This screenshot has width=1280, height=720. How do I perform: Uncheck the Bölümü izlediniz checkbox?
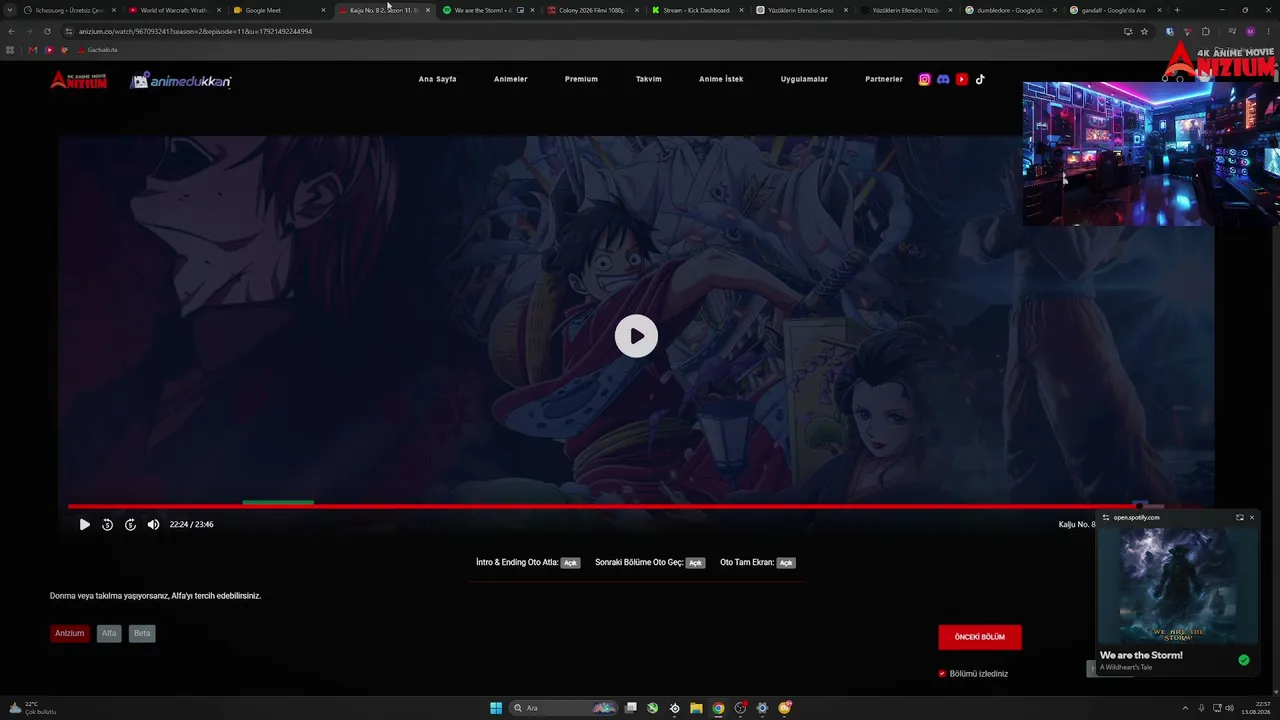coord(942,674)
